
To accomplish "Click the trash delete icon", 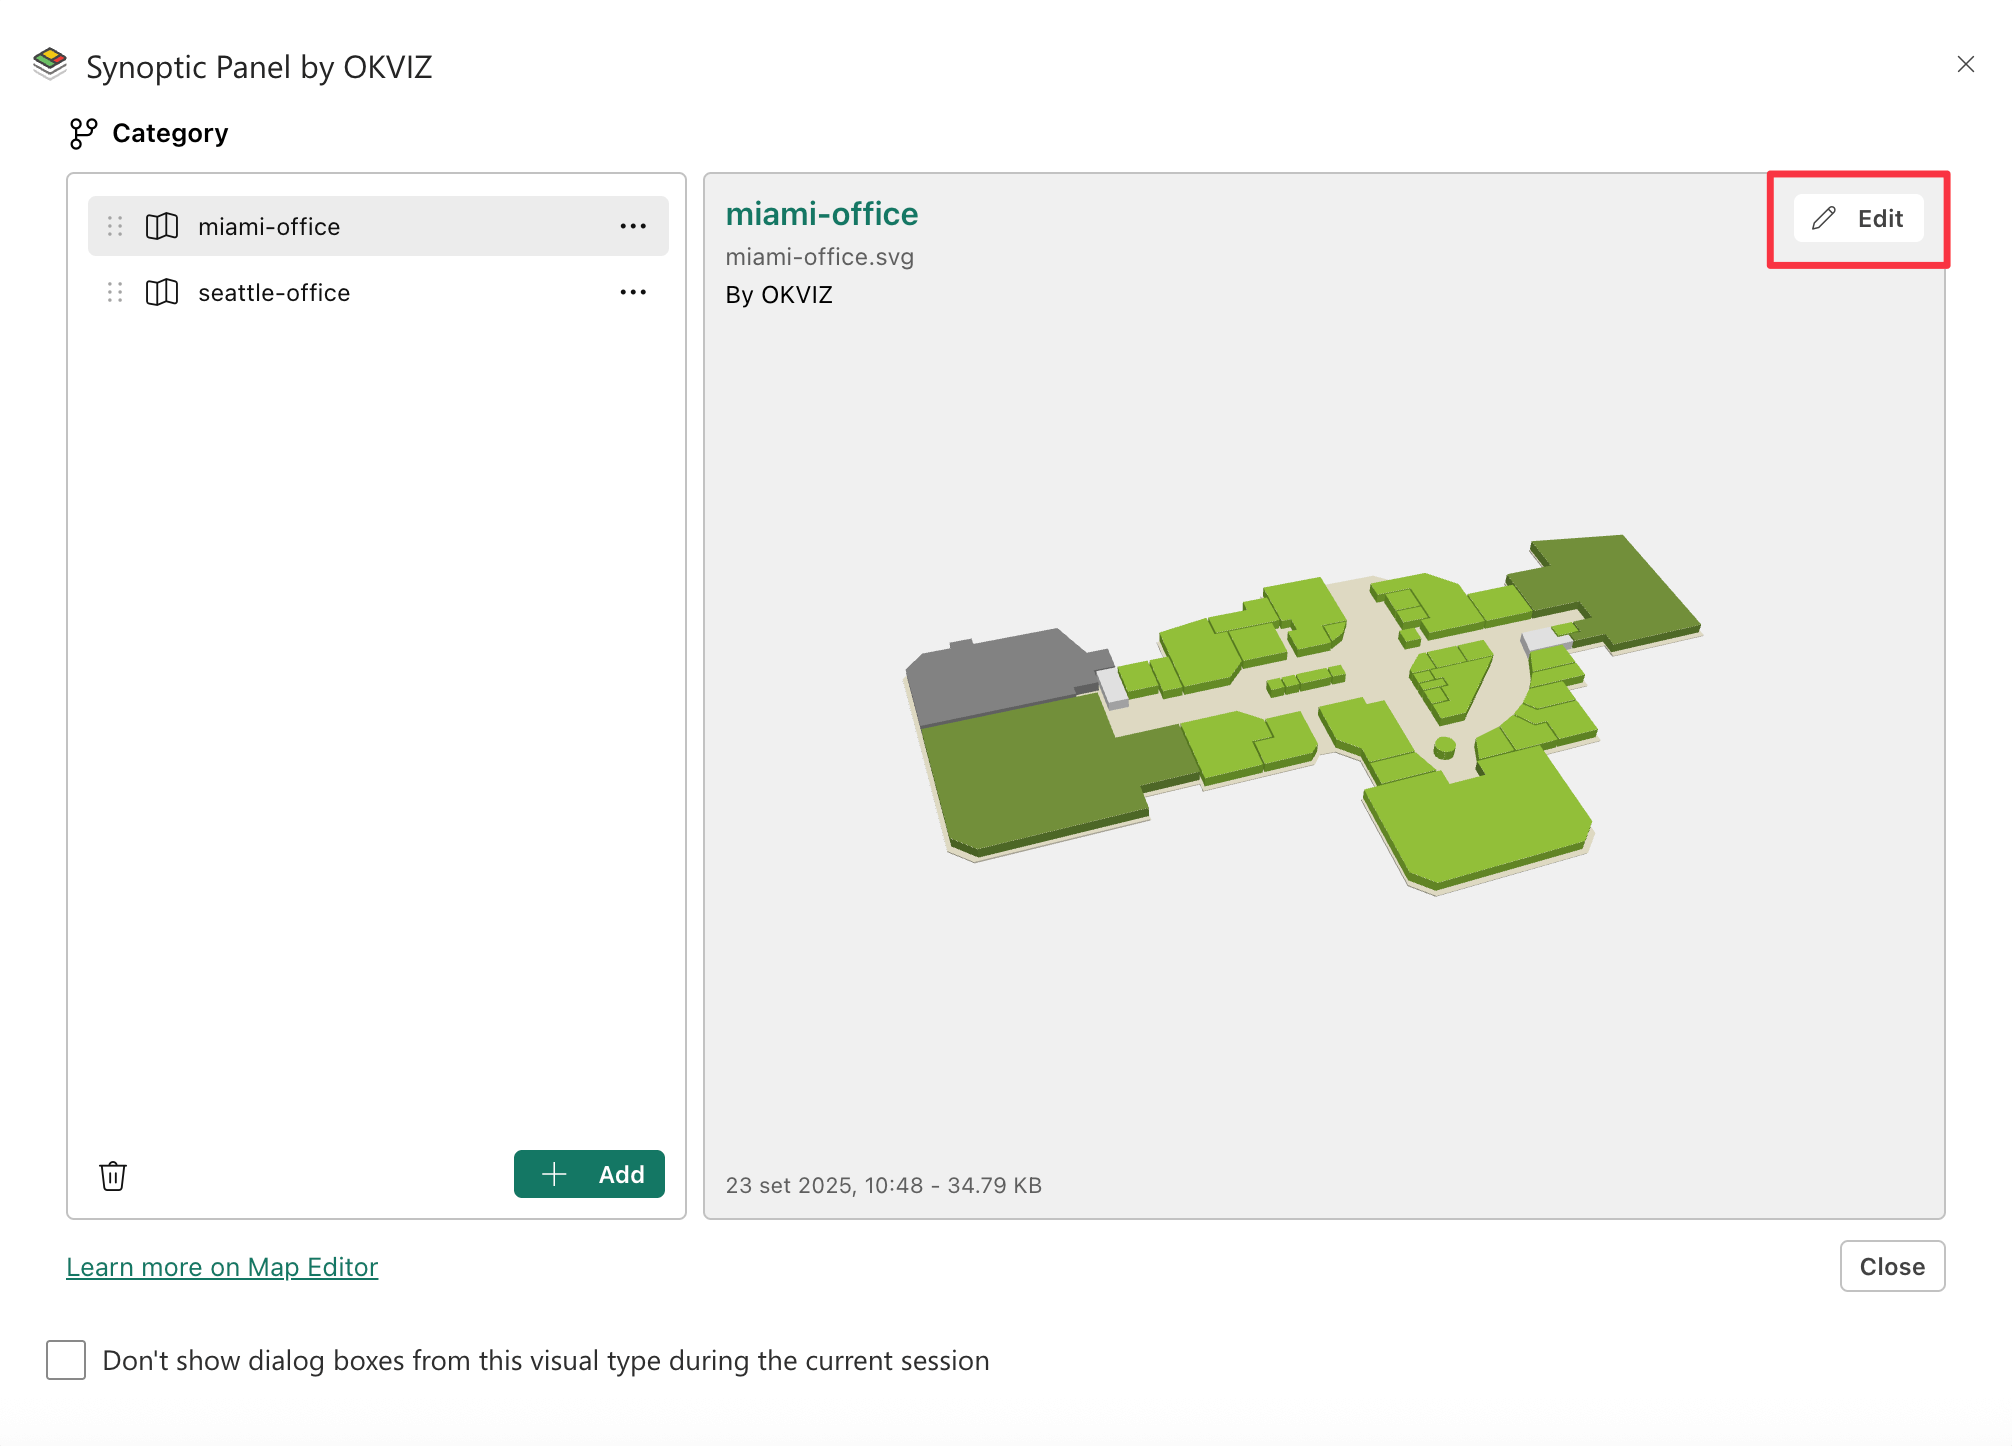I will pos(113,1175).
